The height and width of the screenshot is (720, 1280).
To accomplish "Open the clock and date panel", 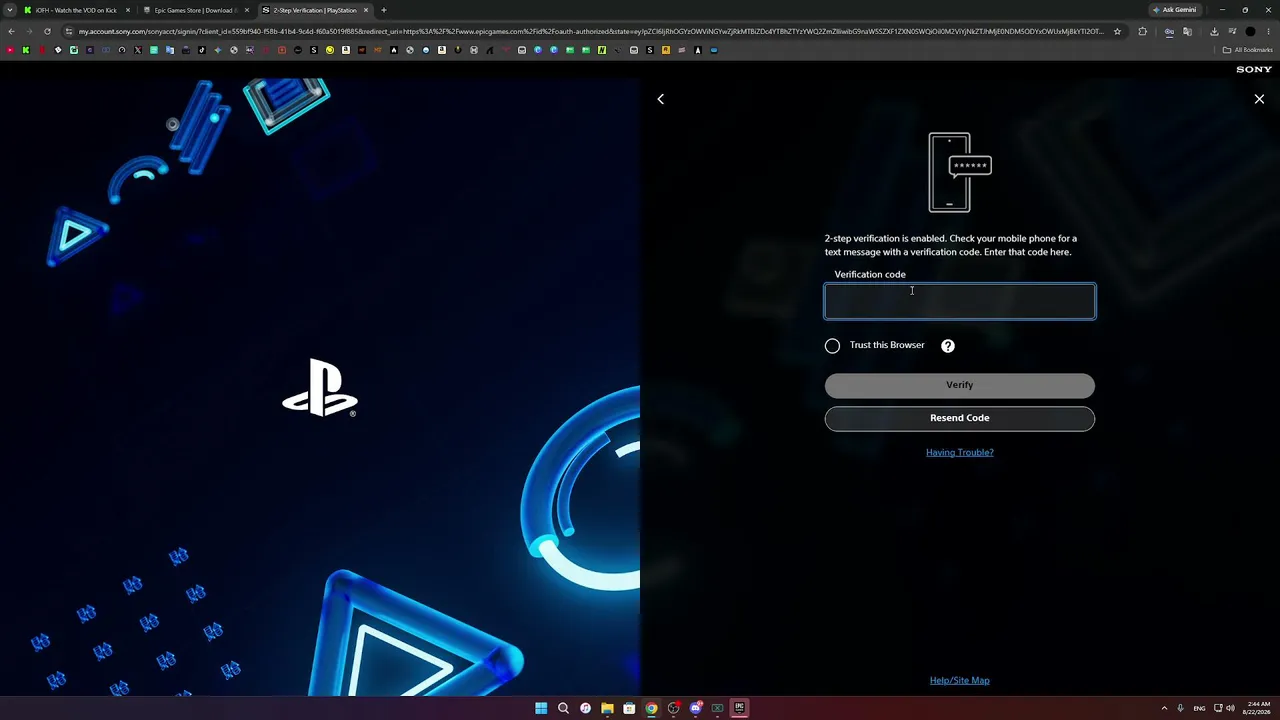I will [x=1255, y=708].
